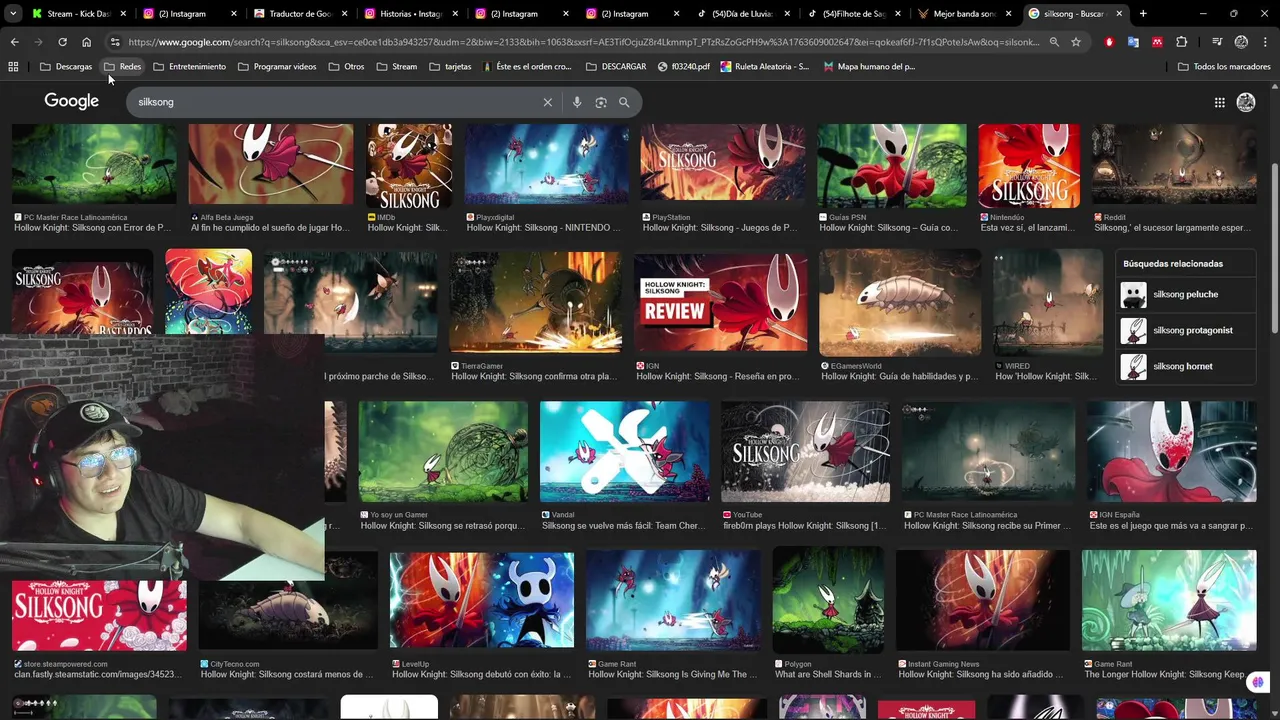The width and height of the screenshot is (1280, 720).
Task: Clear the silksong search query
Action: [548, 102]
